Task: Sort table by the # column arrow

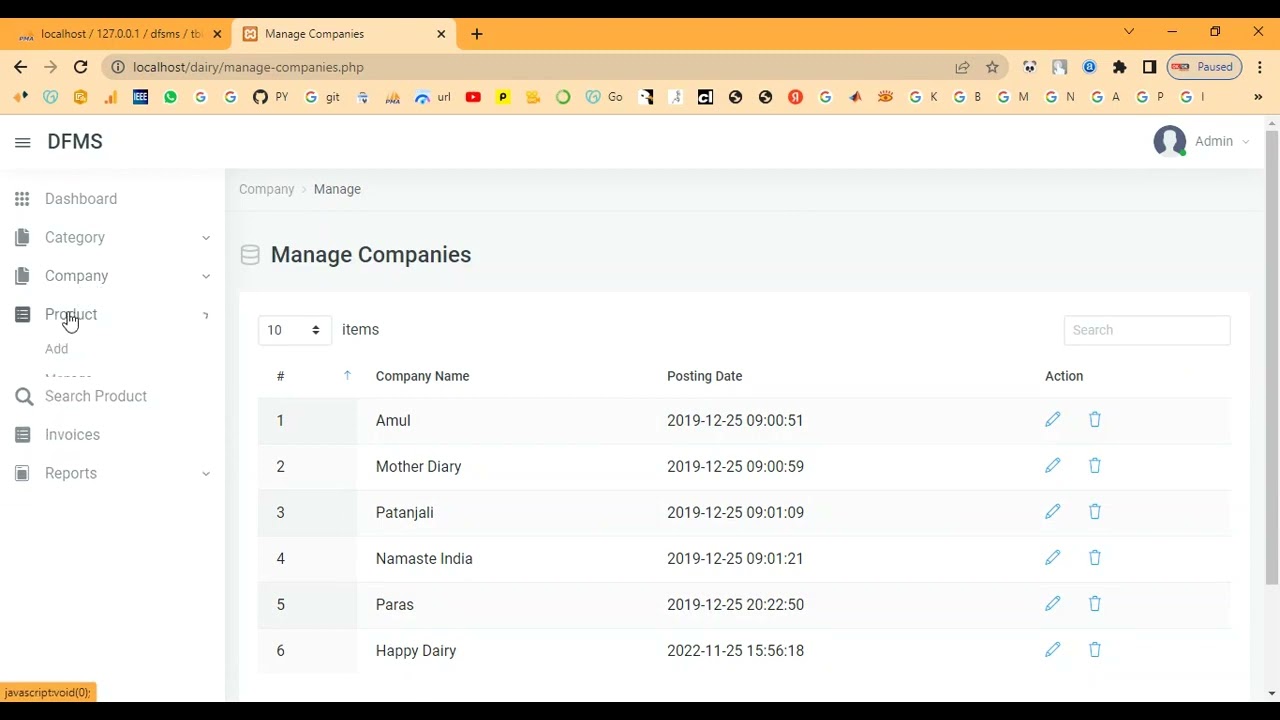Action: coord(347,376)
